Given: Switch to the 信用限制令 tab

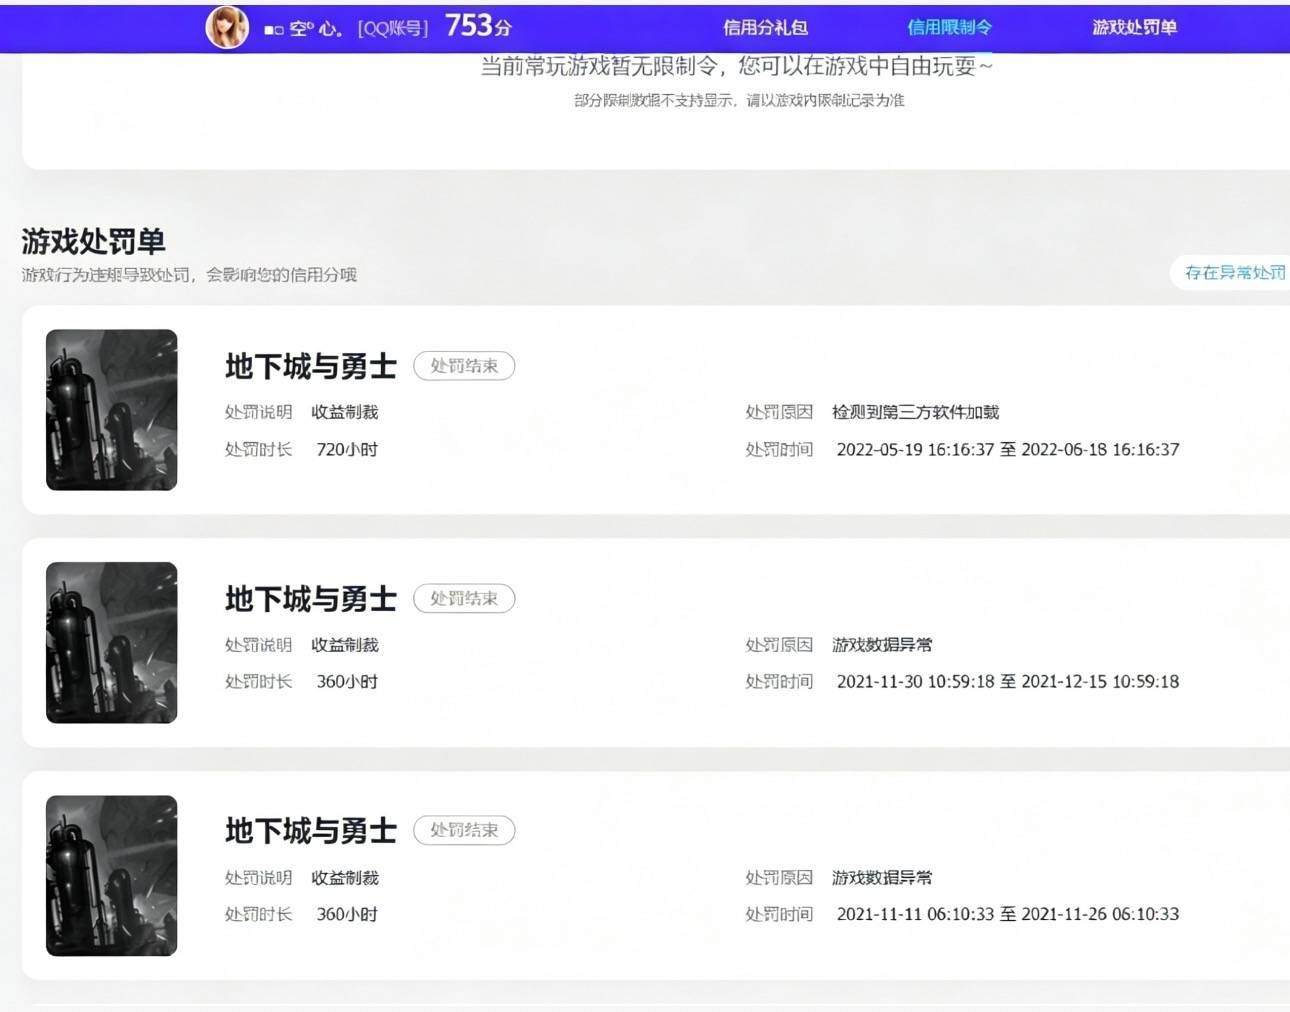Looking at the screenshot, I should (949, 27).
